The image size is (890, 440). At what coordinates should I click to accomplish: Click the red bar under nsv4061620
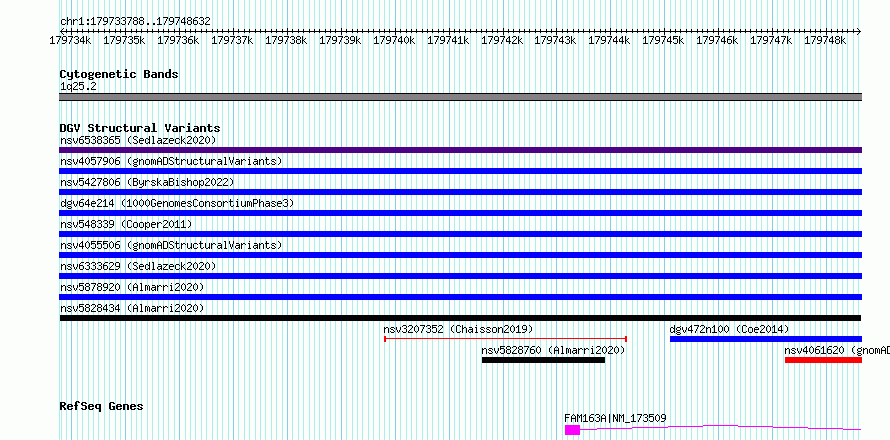point(824,360)
